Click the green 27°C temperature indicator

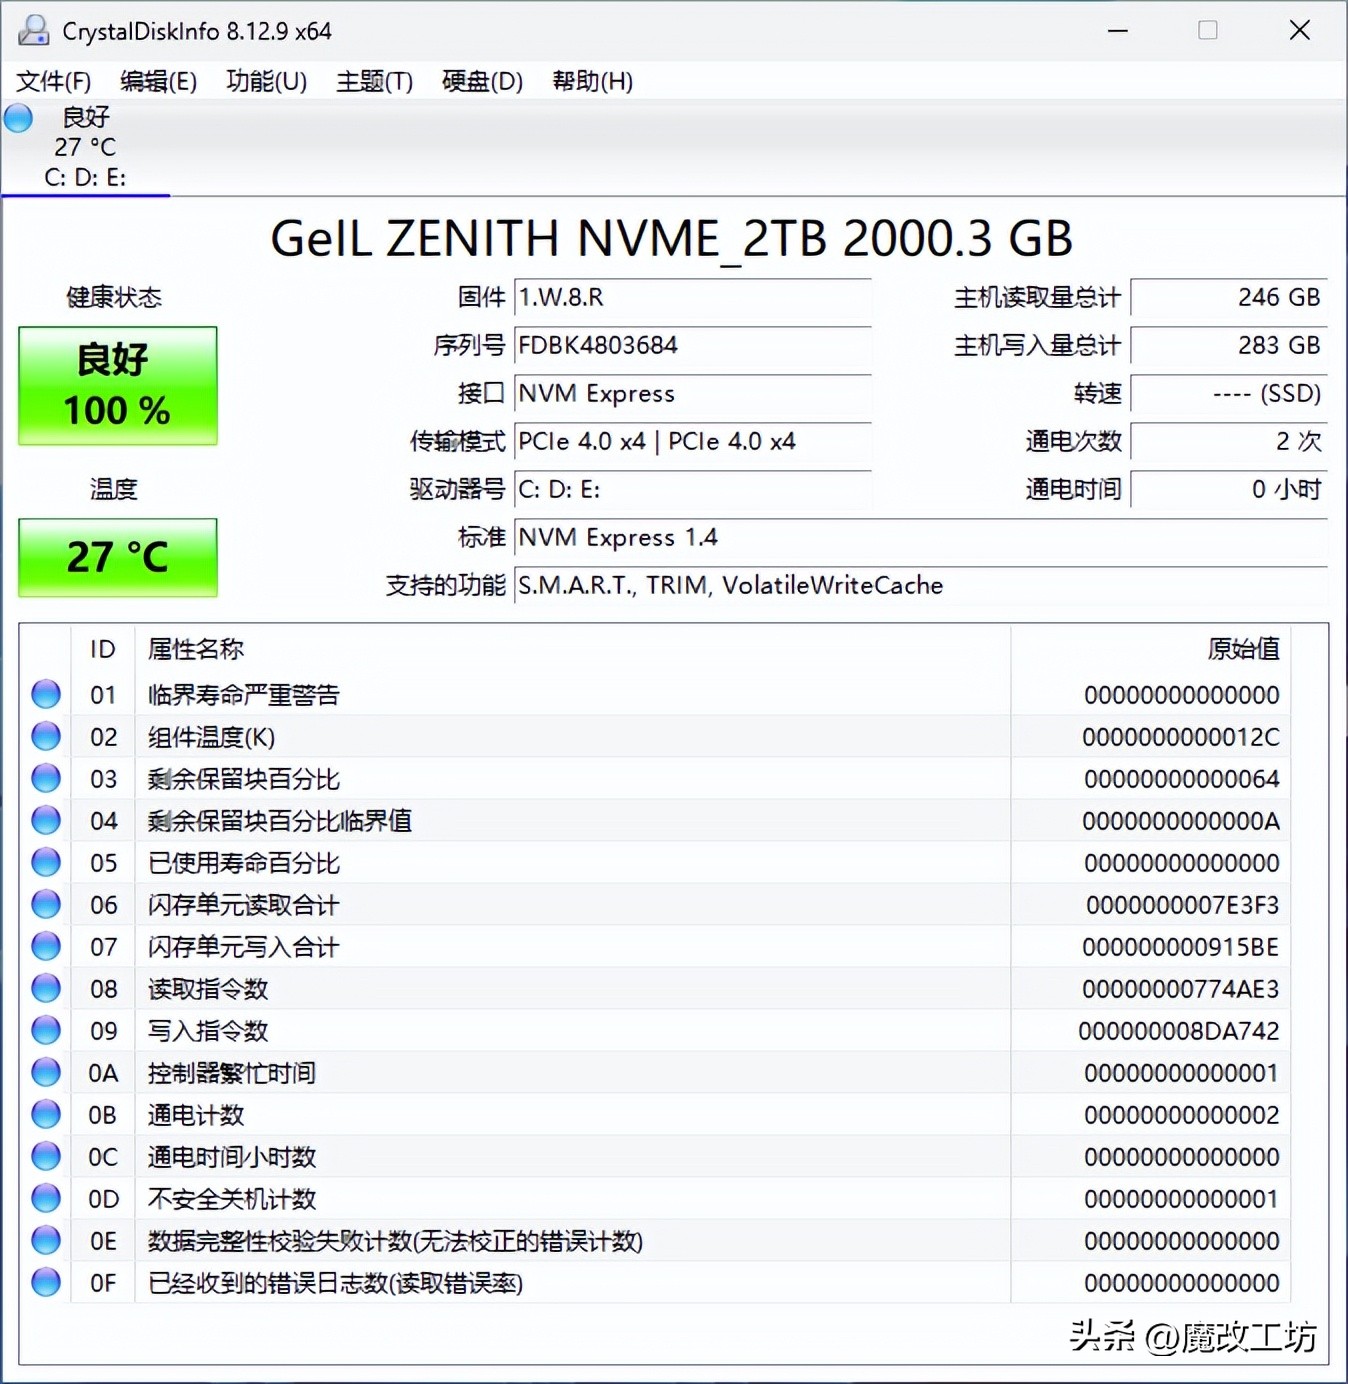pyautogui.click(x=117, y=557)
